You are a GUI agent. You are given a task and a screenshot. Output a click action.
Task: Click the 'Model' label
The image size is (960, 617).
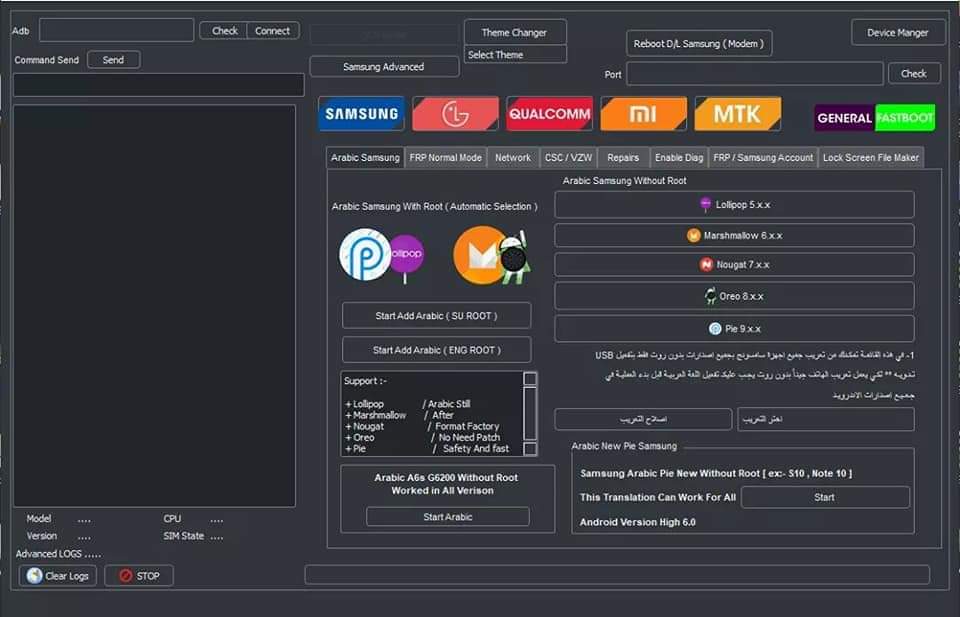[39, 518]
